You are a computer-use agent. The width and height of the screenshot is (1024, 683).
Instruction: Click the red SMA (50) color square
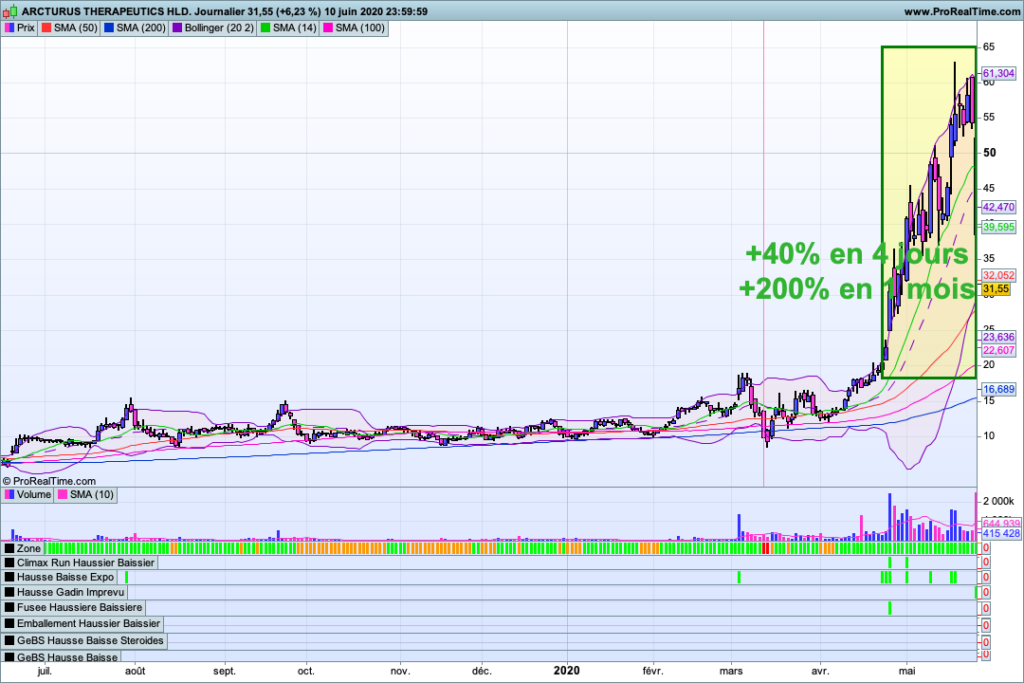pos(46,28)
